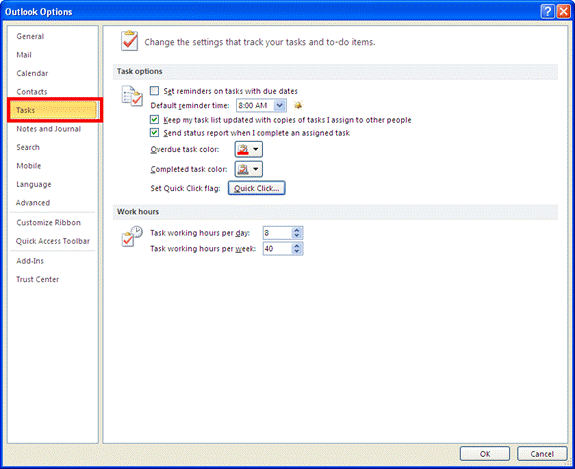Toggle Send status report when complete checkbox
The image size is (575, 469).
(x=154, y=133)
